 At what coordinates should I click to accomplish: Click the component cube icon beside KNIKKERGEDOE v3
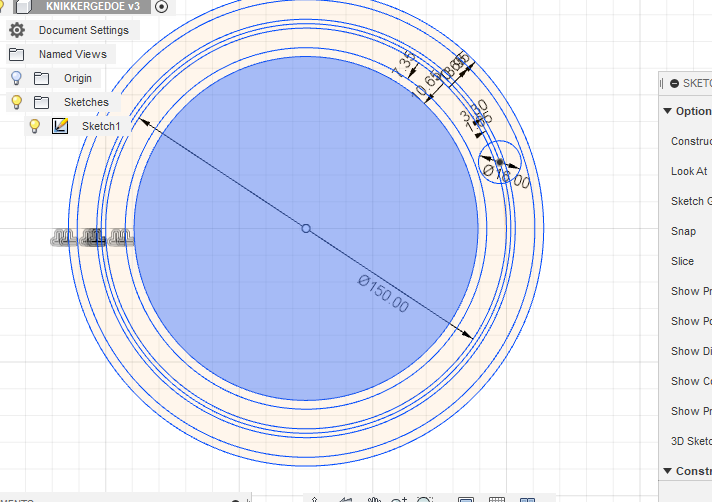pos(23,6)
